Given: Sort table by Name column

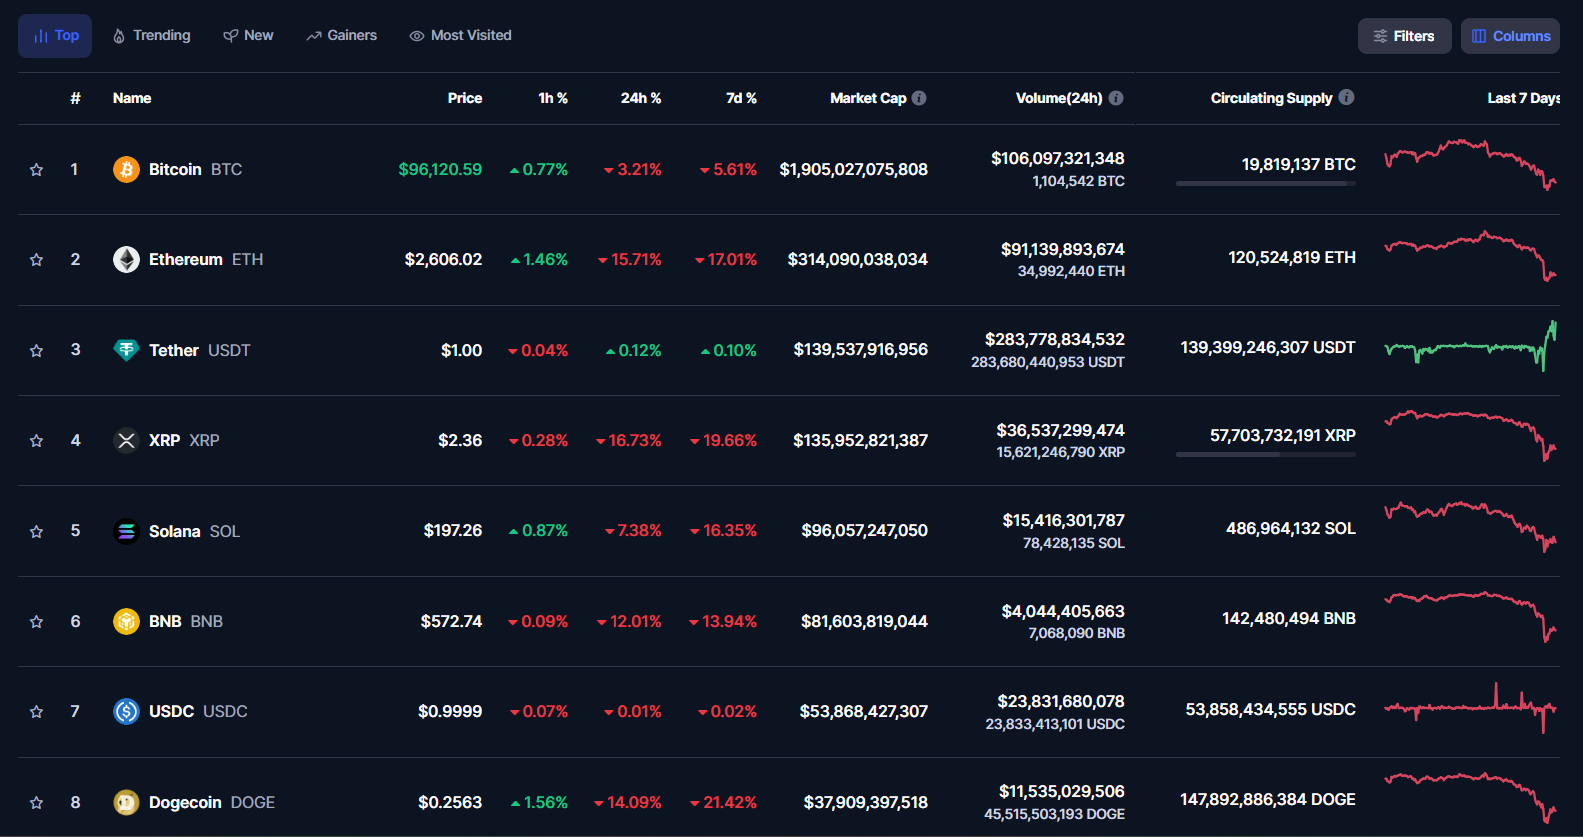Looking at the screenshot, I should pyautogui.click(x=132, y=98).
